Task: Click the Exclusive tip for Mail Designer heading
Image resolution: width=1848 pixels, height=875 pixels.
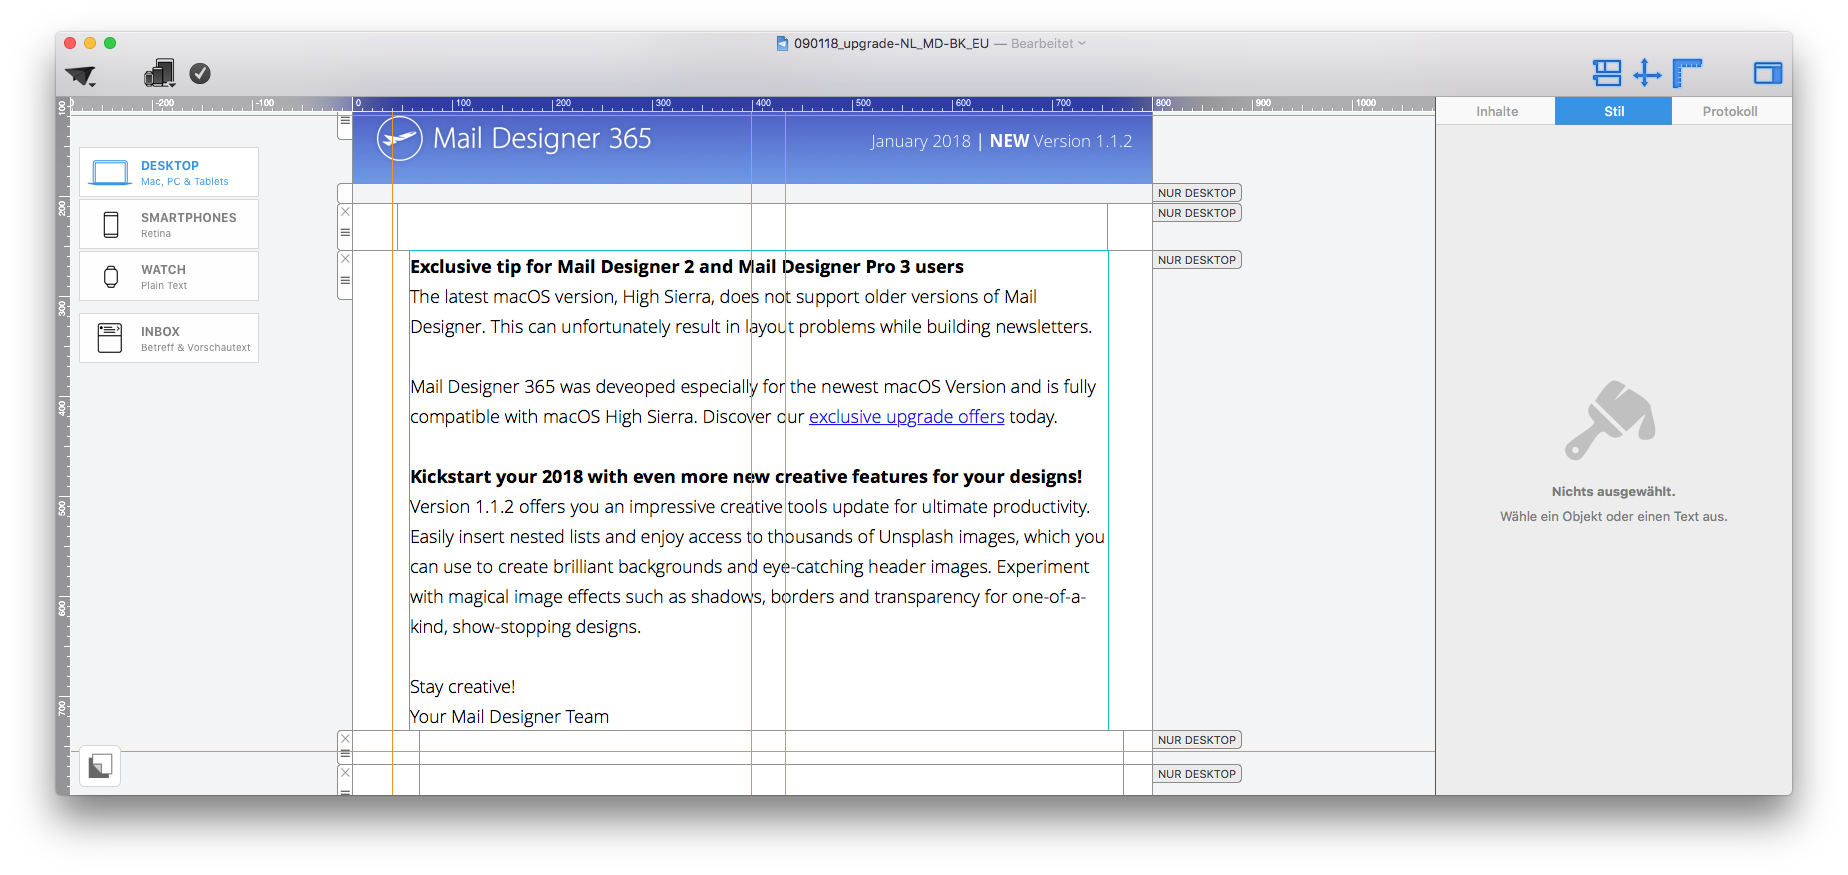Action: (x=687, y=267)
